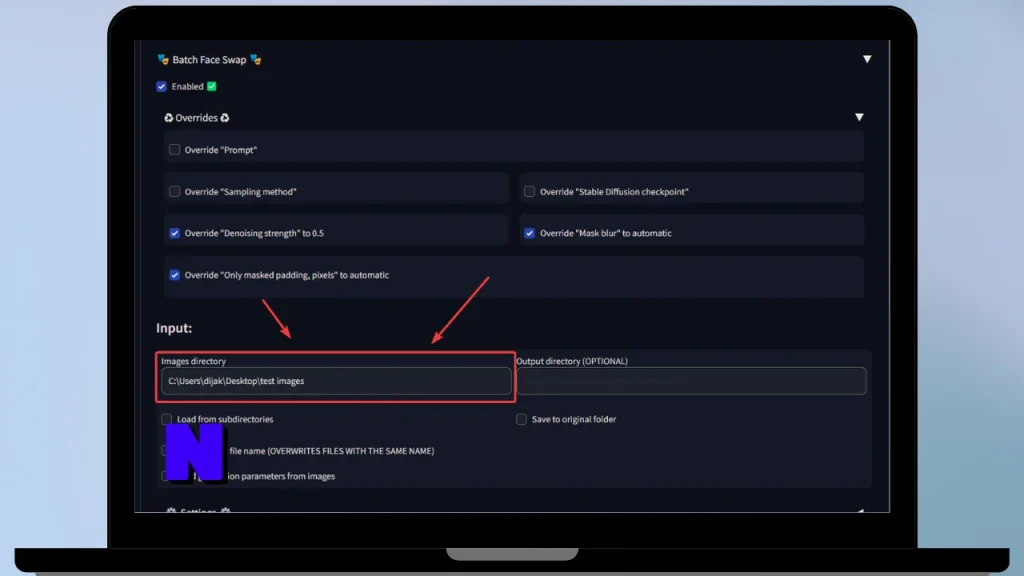The image size is (1024, 576).
Task: Click the masks icon right of Batch Face Swap
Action: 255,59
